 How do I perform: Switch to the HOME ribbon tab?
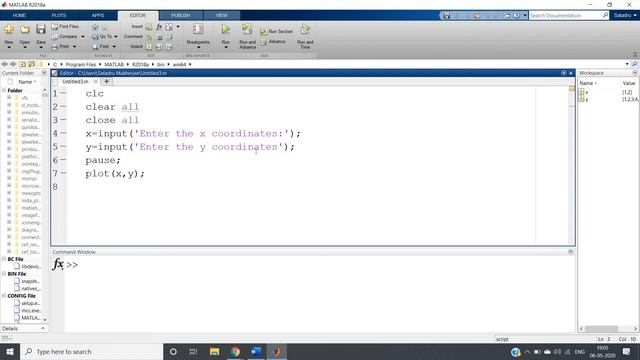[19, 15]
